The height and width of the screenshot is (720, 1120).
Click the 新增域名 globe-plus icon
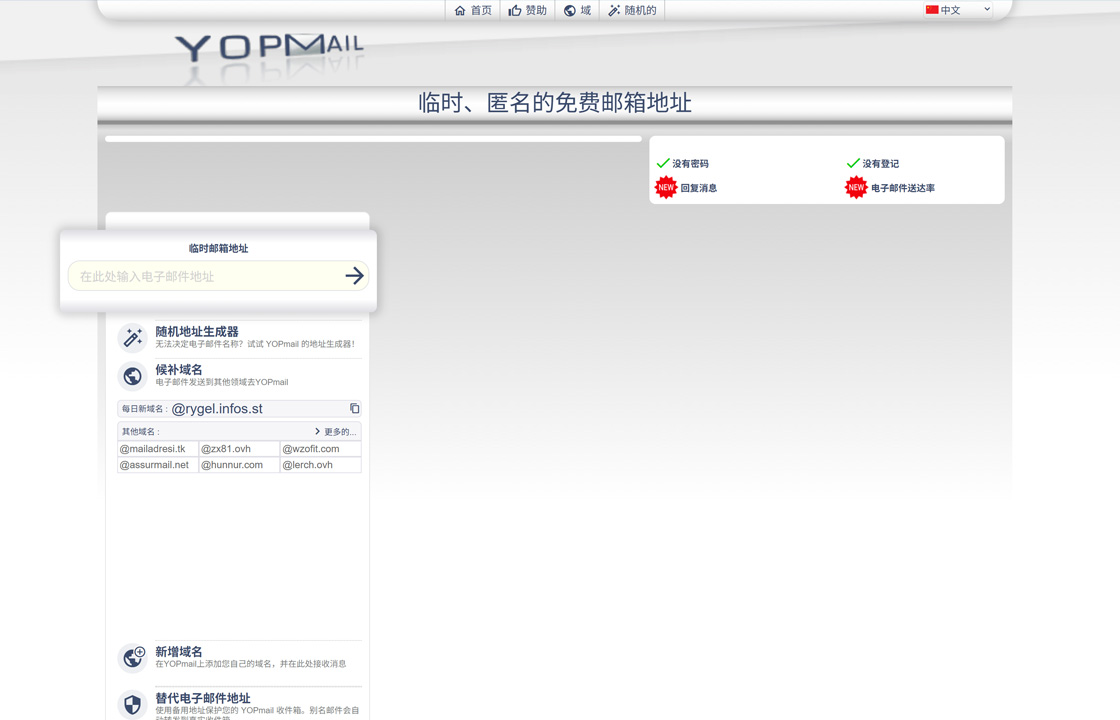[132, 657]
